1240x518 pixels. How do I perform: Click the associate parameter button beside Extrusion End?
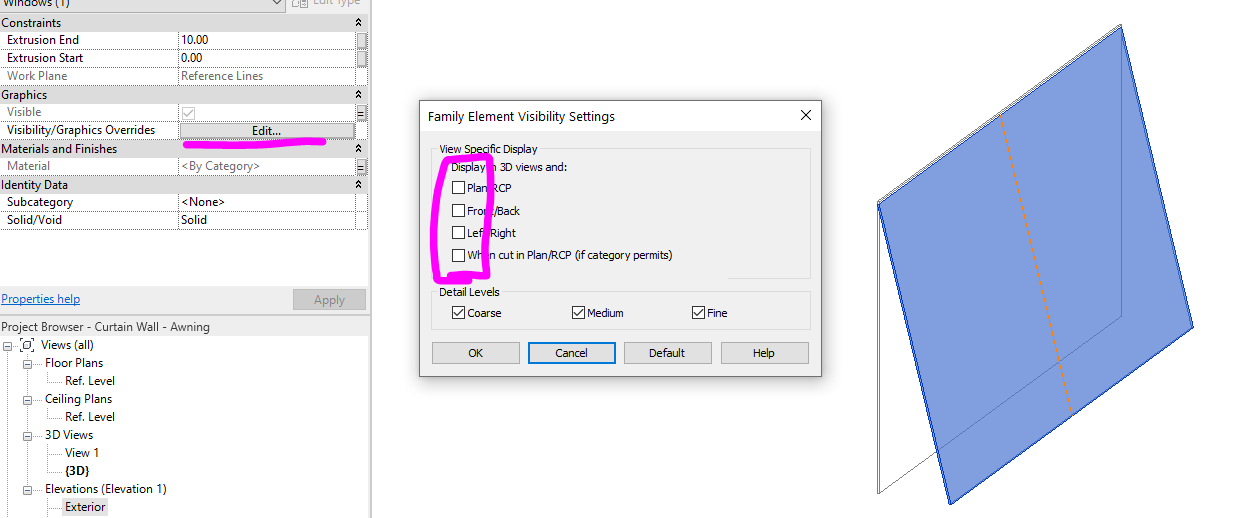(x=361, y=40)
